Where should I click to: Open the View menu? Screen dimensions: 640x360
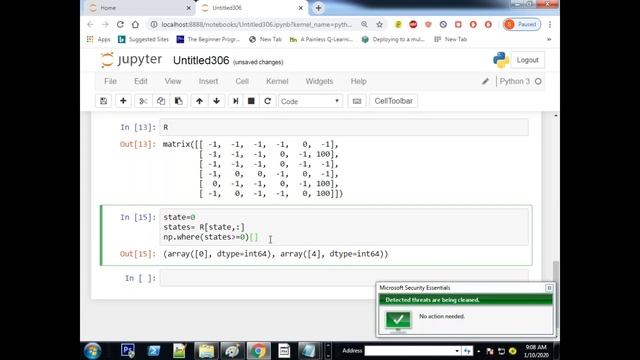pos(173,81)
